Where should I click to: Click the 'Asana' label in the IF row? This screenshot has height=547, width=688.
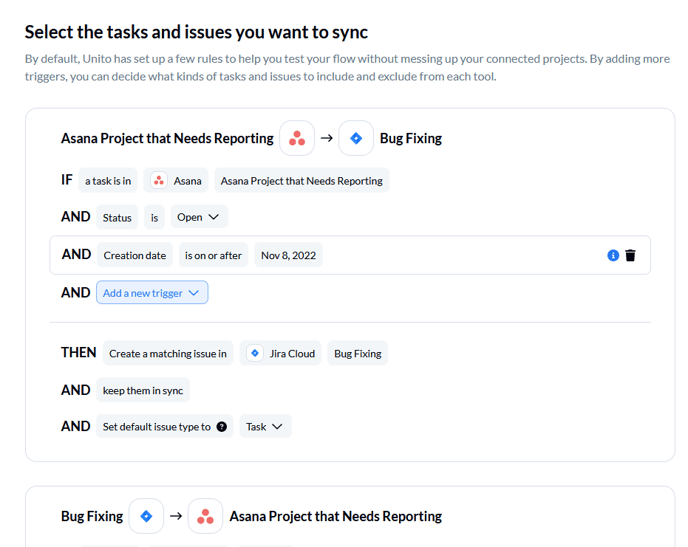coord(187,181)
